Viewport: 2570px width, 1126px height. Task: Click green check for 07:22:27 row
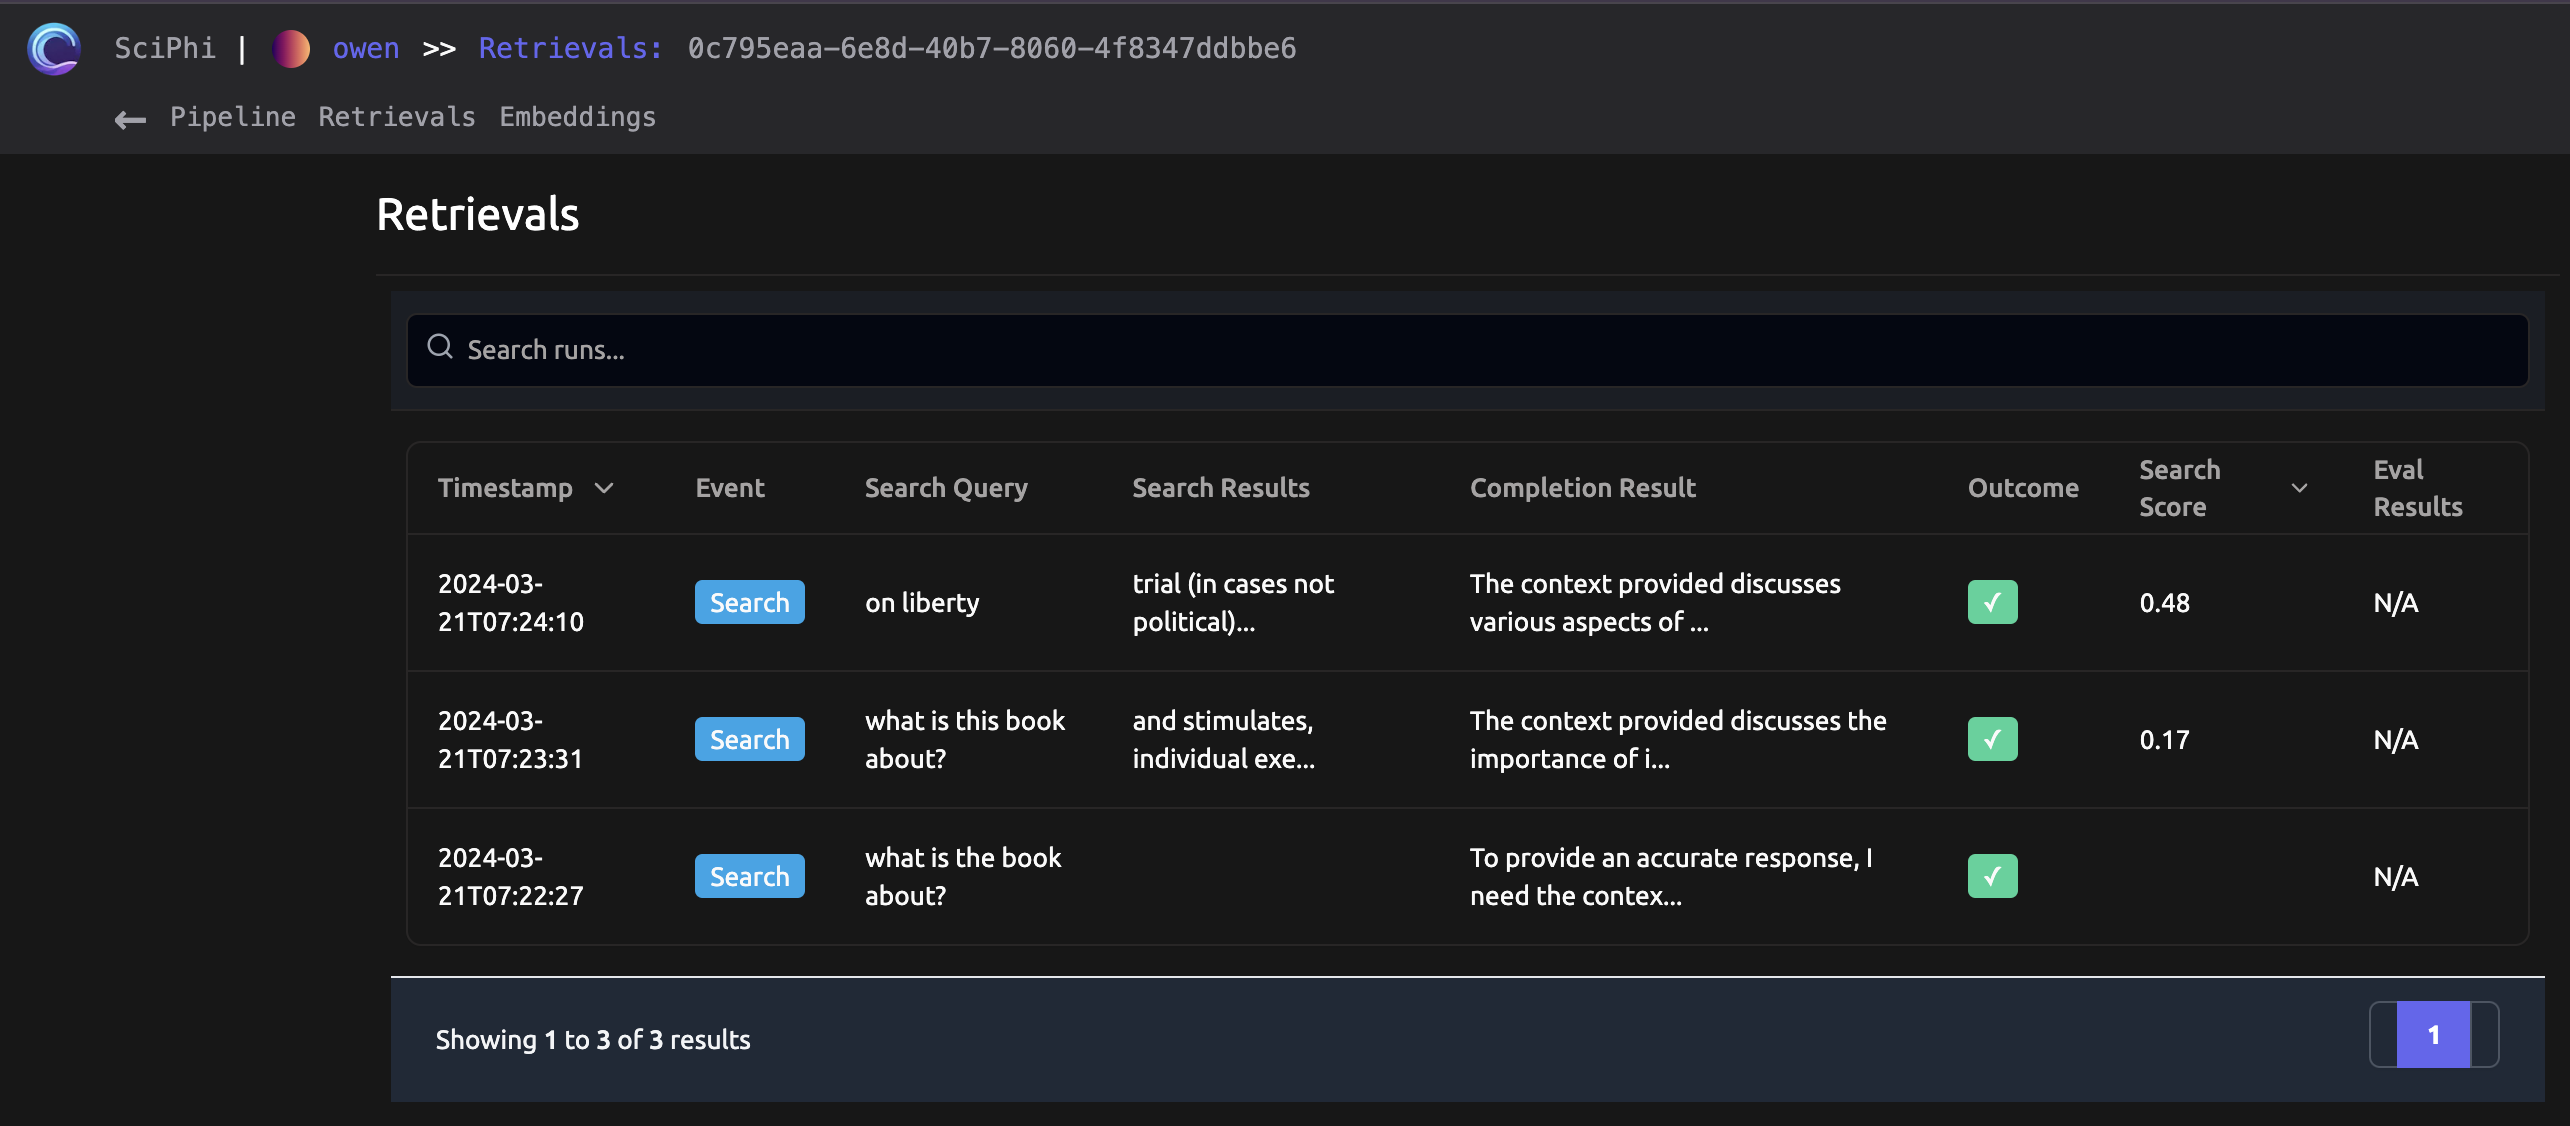1992,876
